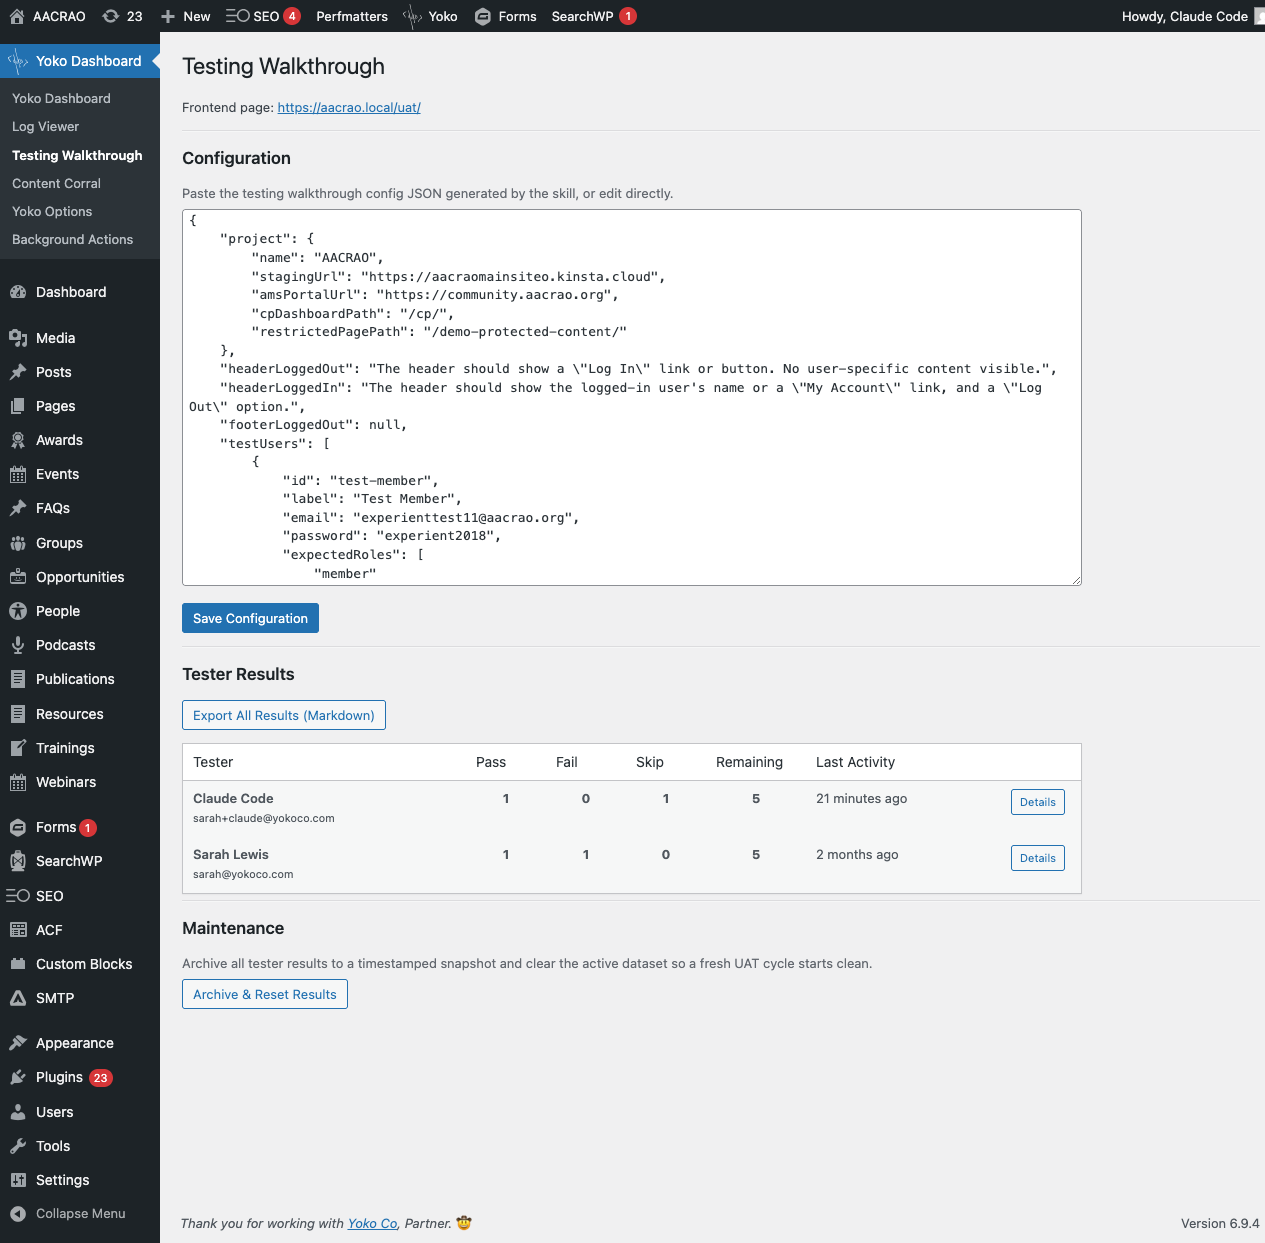Open the Yoko Co footer link

pyautogui.click(x=373, y=1223)
